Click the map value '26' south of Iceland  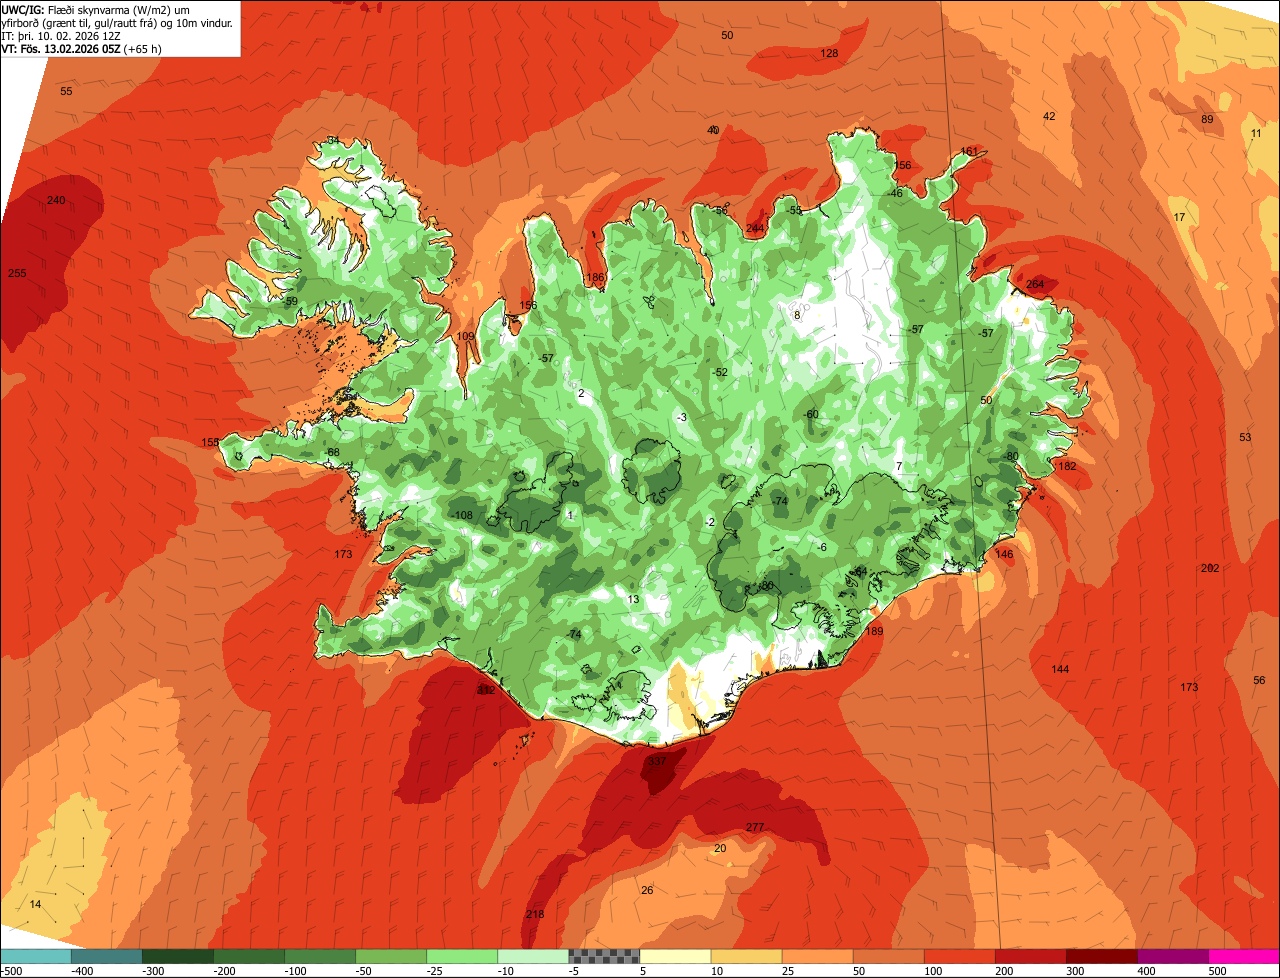pyautogui.click(x=647, y=890)
